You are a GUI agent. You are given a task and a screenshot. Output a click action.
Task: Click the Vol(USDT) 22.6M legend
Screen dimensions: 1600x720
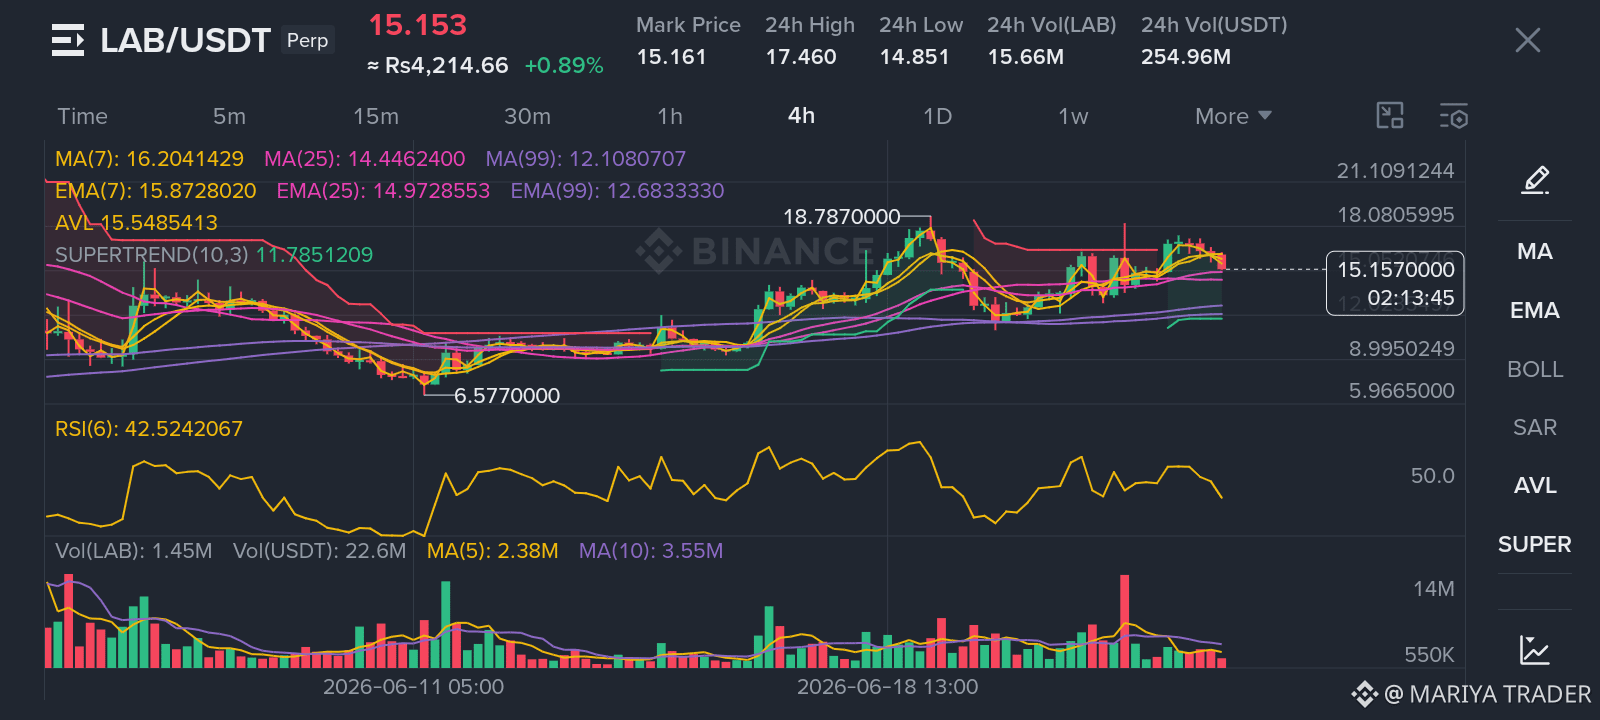pos(320,551)
